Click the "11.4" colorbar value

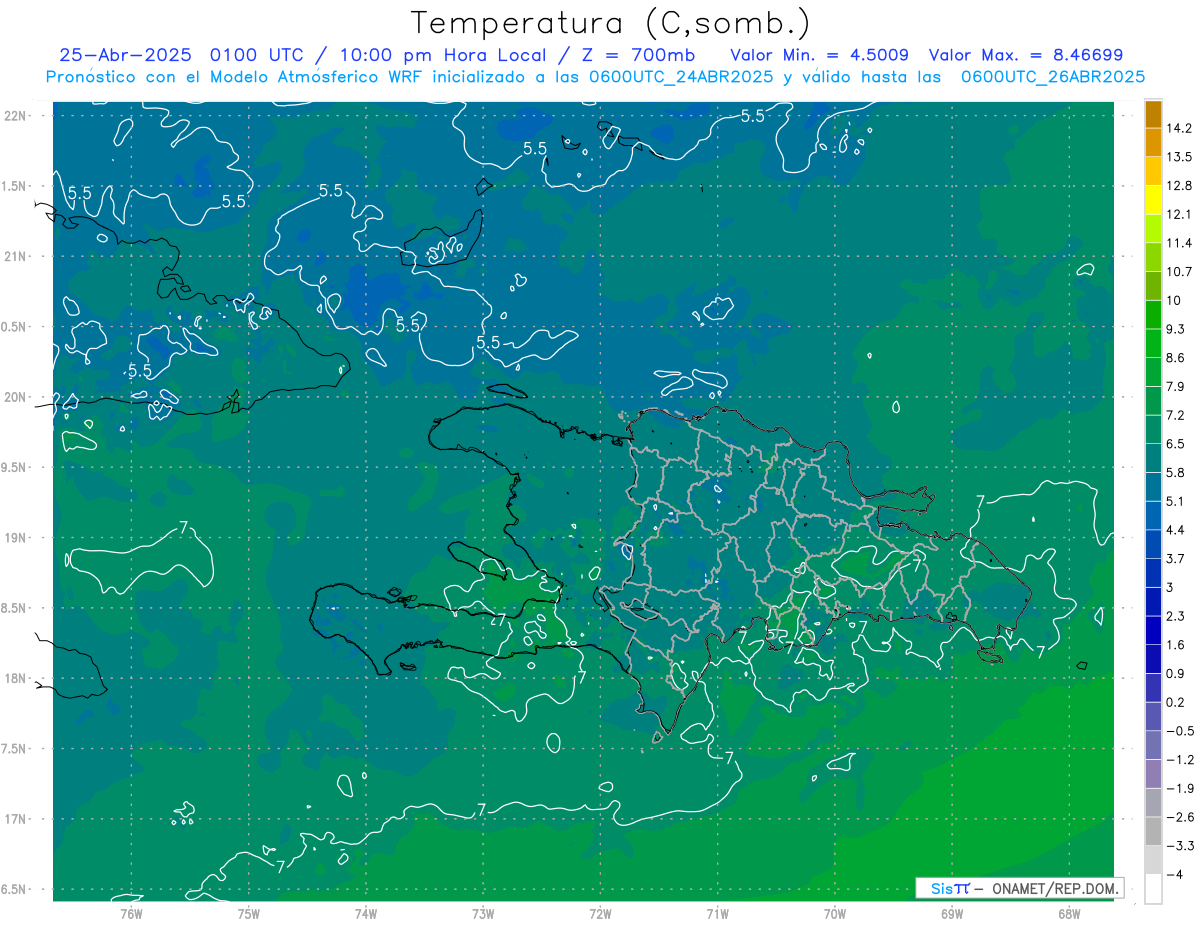click(x=1180, y=243)
